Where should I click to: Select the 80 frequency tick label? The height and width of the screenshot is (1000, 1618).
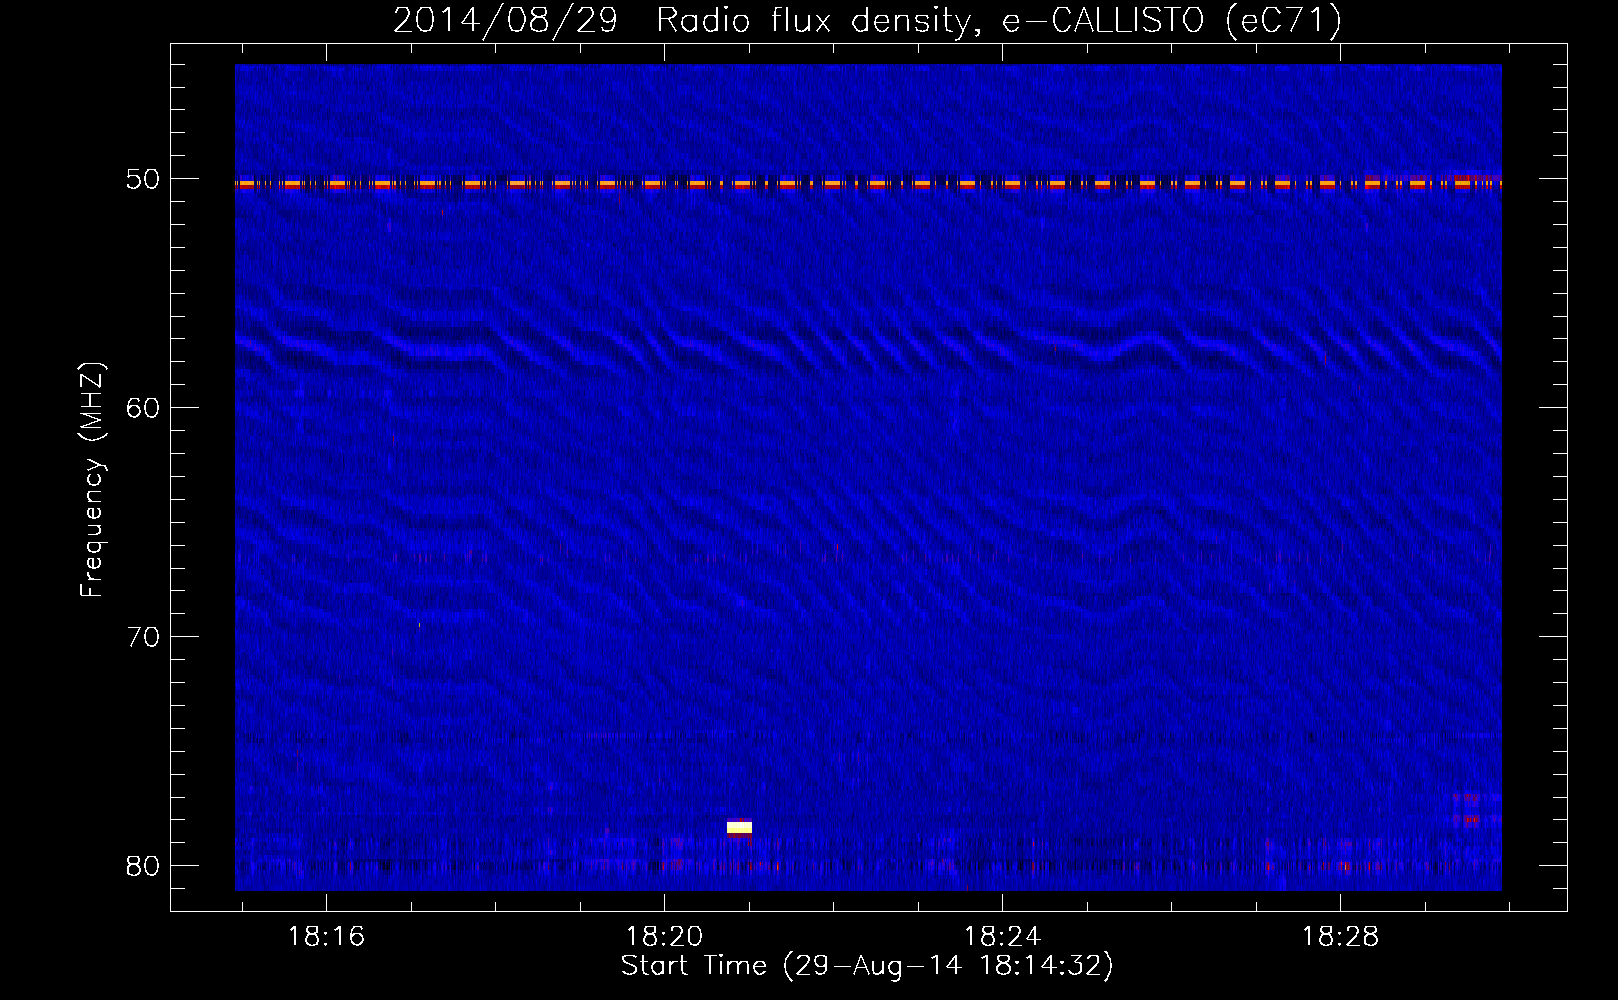tap(143, 866)
